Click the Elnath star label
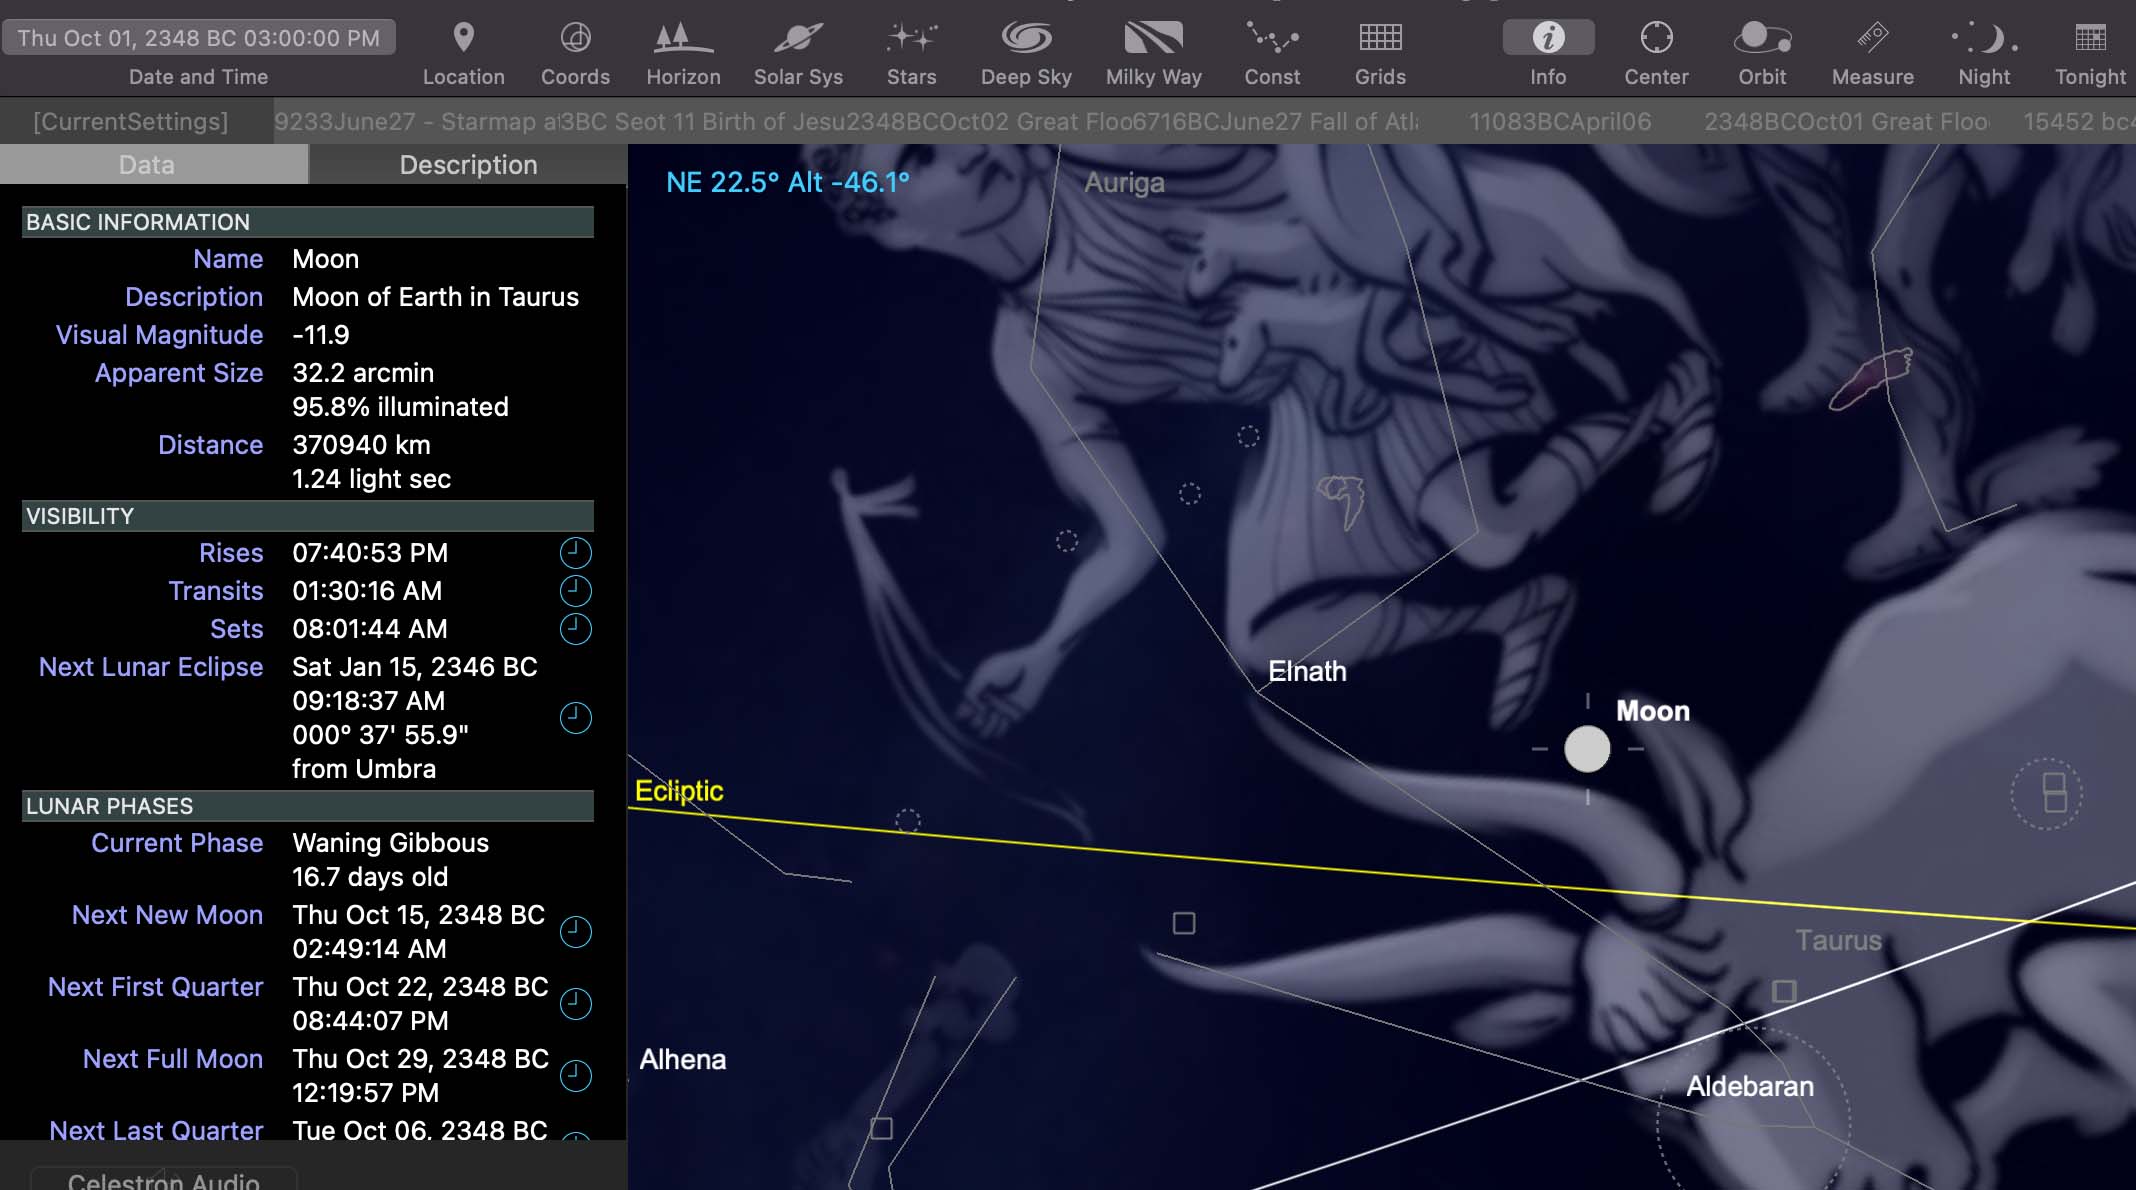This screenshot has height=1190, width=2136. click(1307, 671)
